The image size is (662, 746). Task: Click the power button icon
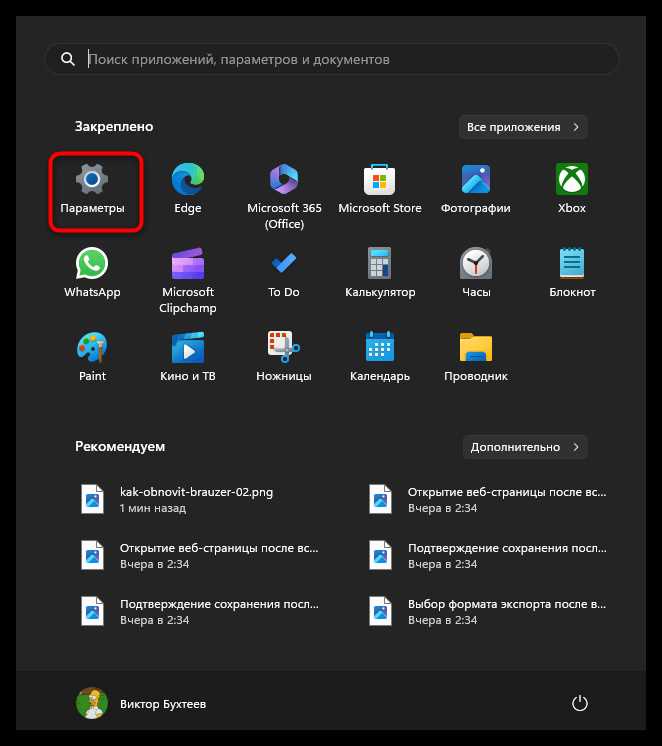click(x=579, y=703)
